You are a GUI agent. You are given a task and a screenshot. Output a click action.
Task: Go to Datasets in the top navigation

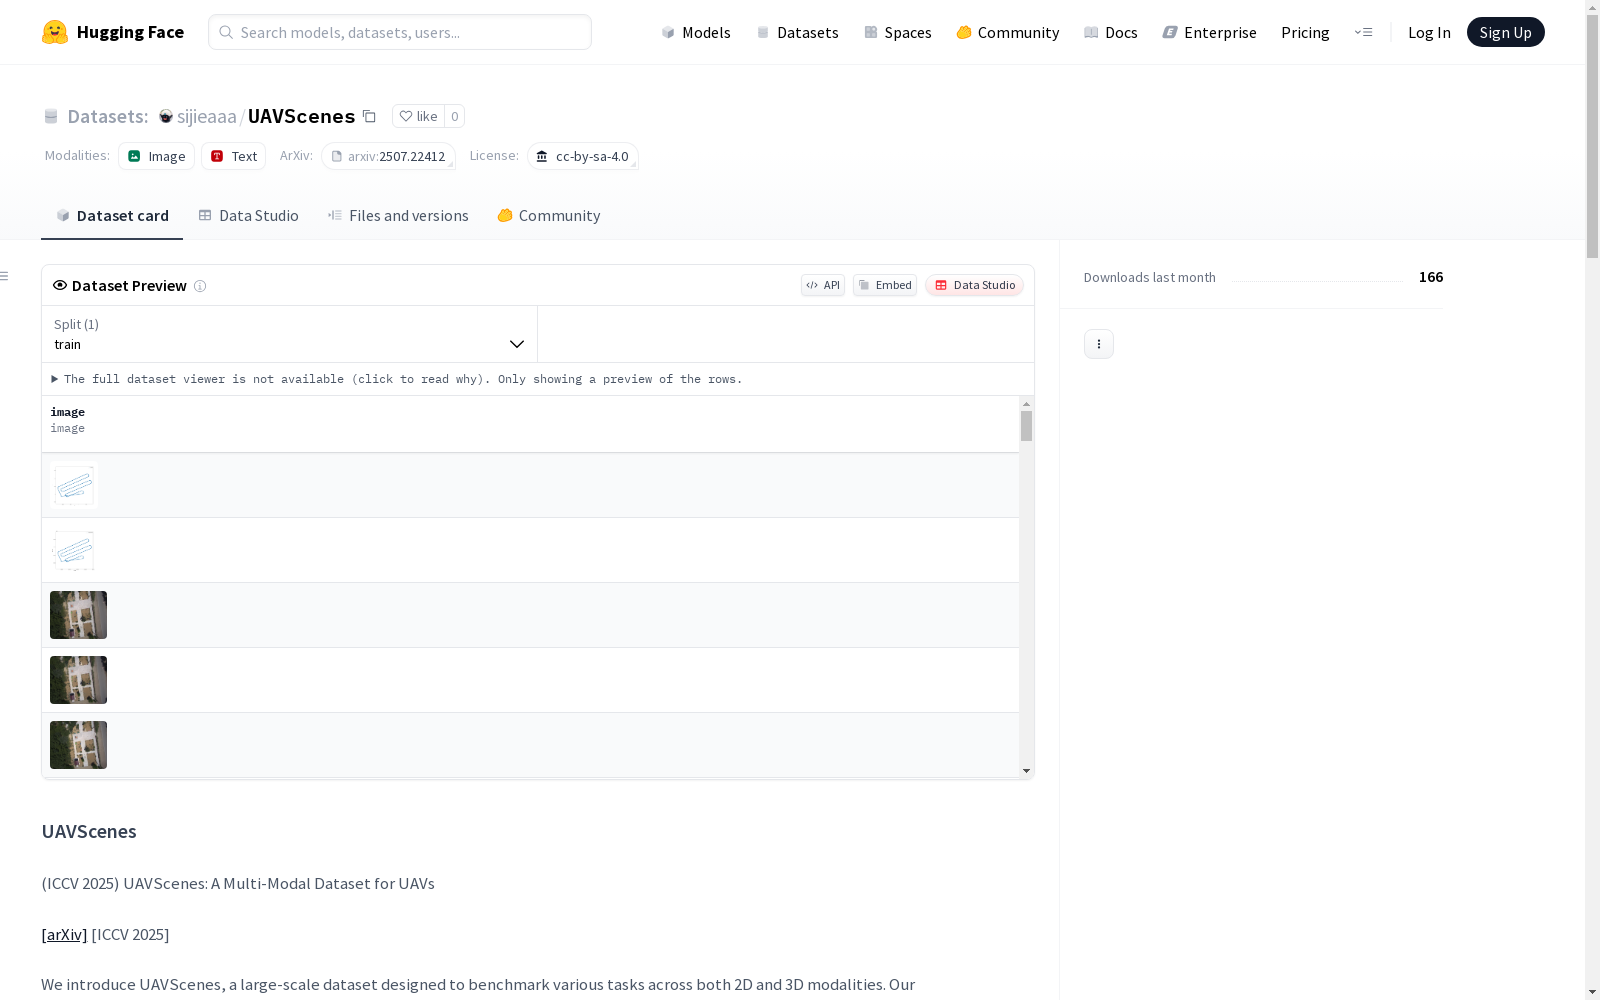tap(797, 32)
